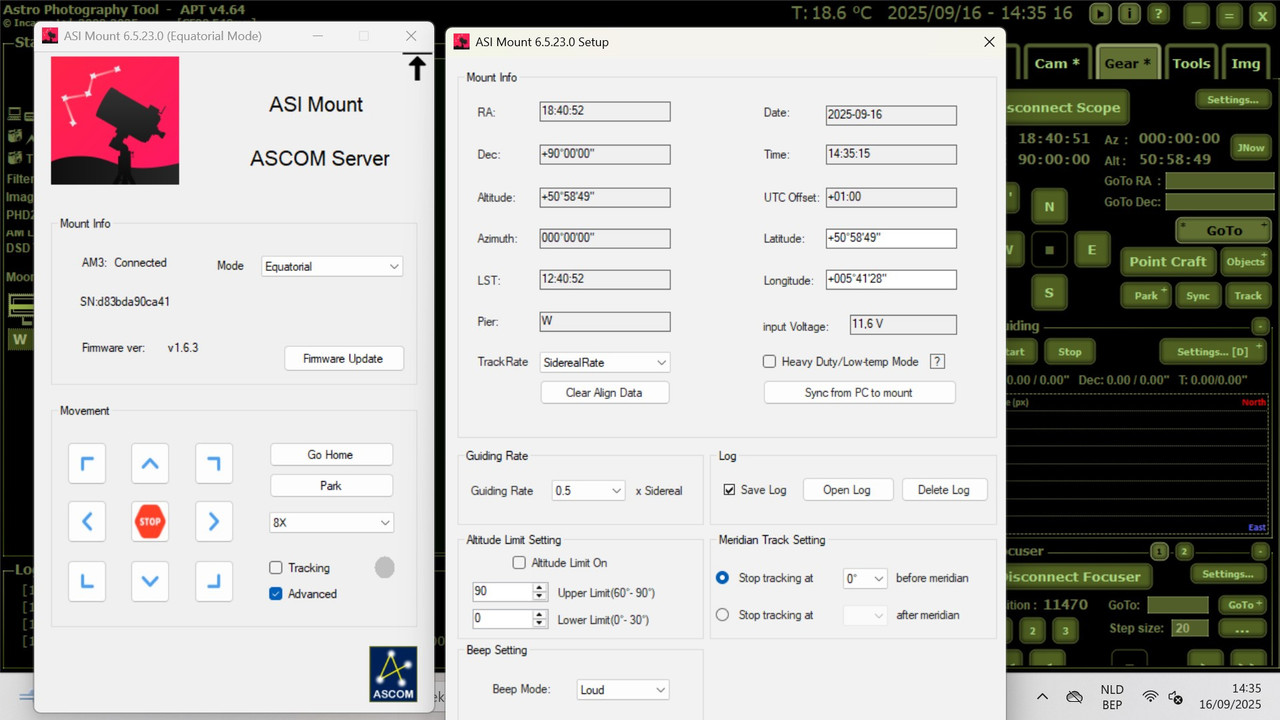This screenshot has height=720, width=1280.
Task: Switch to the Gear tab in APT
Action: click(1128, 63)
